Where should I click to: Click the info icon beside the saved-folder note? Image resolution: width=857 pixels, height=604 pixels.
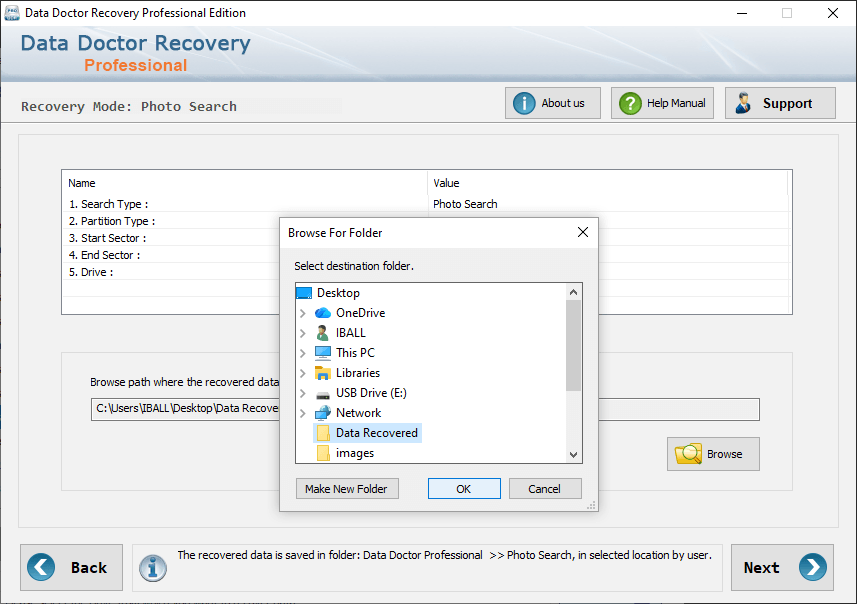pos(152,568)
